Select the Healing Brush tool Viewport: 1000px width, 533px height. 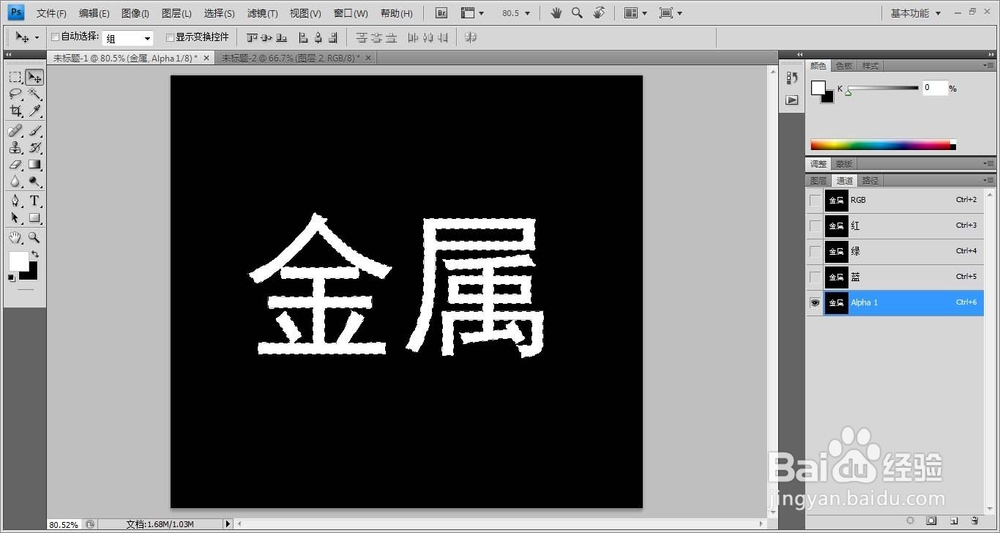coord(15,131)
